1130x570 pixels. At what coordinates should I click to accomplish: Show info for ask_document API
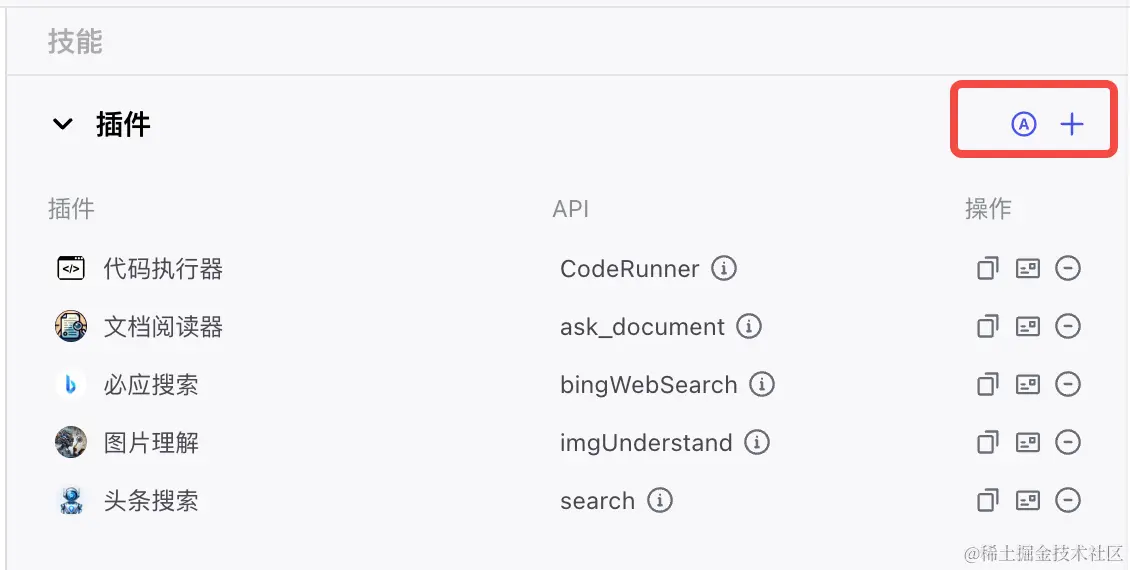(x=749, y=326)
